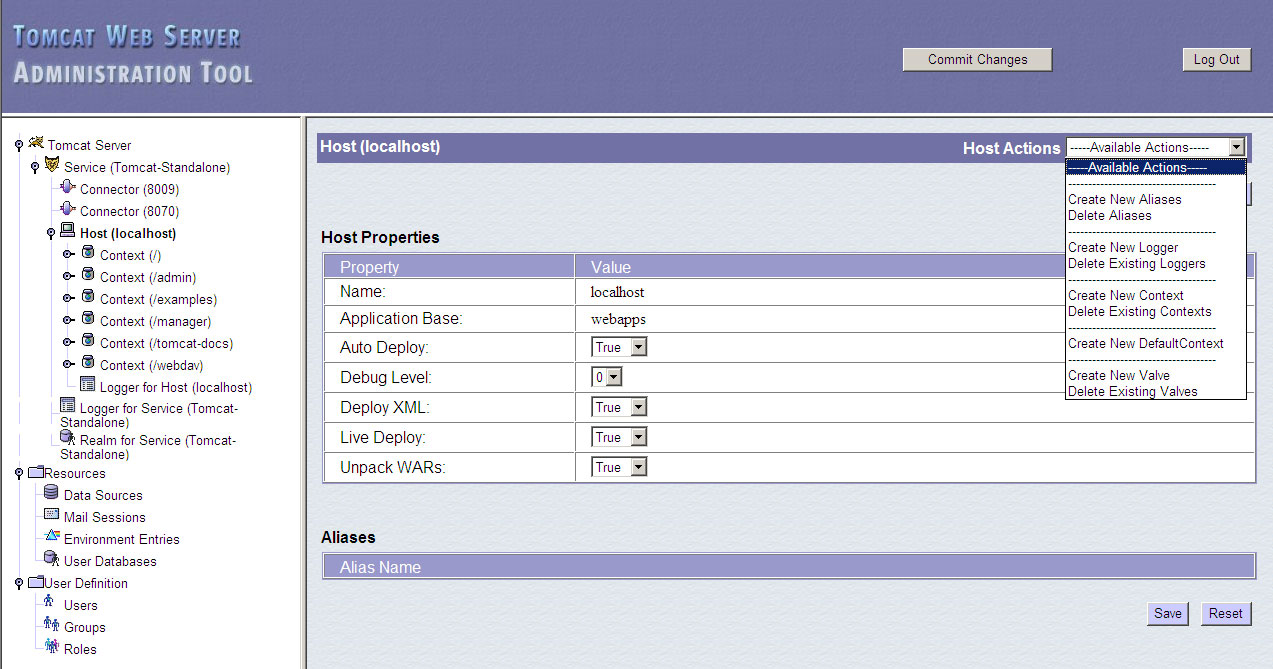
Task: Open the Auto Deploy dropdown
Action: click(620, 347)
